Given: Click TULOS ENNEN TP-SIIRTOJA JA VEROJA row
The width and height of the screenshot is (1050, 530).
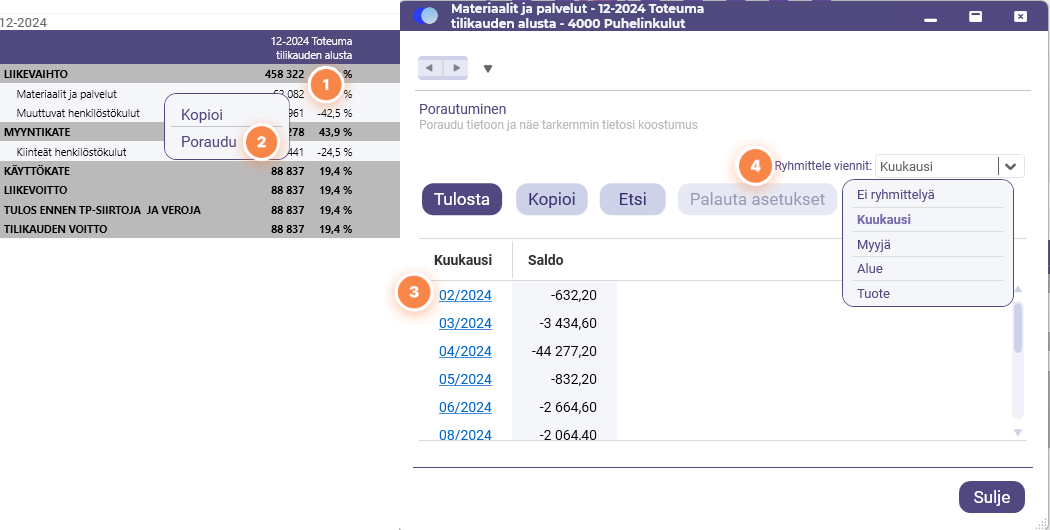Looking at the screenshot, I should tap(200, 210).
